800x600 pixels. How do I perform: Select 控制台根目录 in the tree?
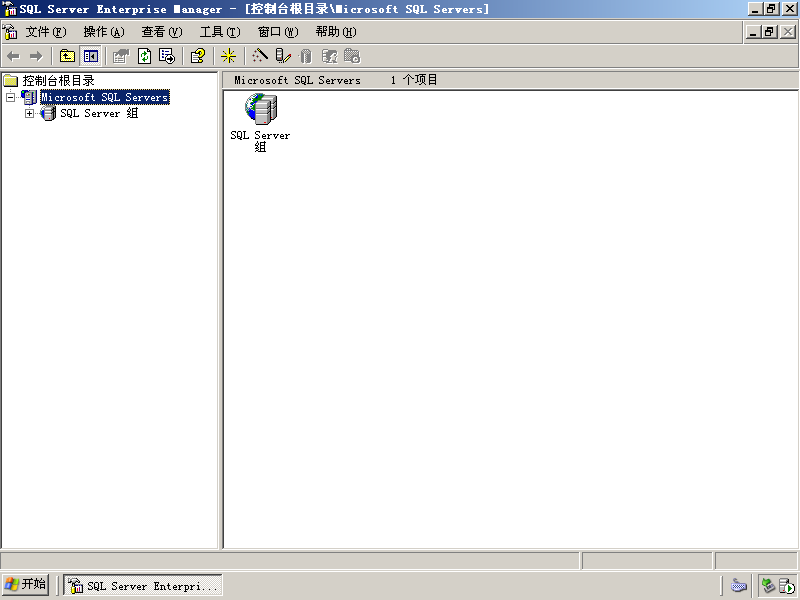[x=58, y=81]
